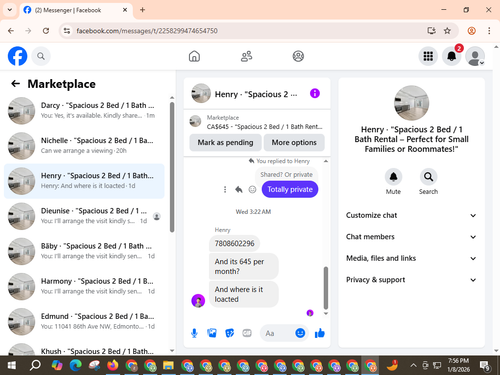Open the Facebook search magnifier
Screen dimensions: 500x375
click(41, 56)
